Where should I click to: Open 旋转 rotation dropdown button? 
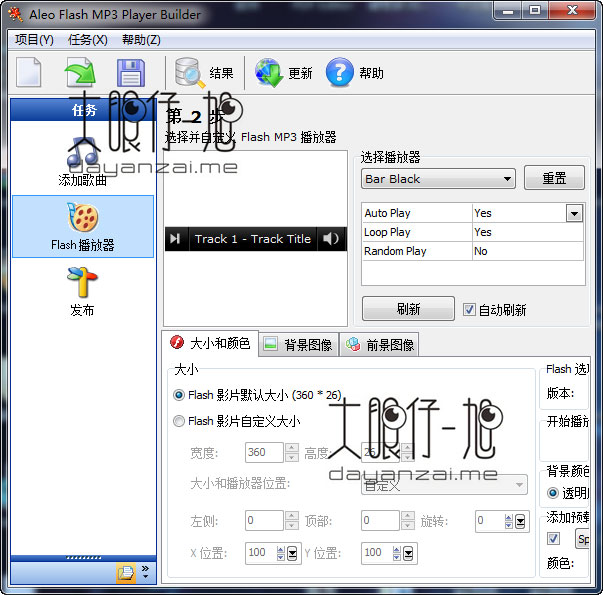pos(520,522)
